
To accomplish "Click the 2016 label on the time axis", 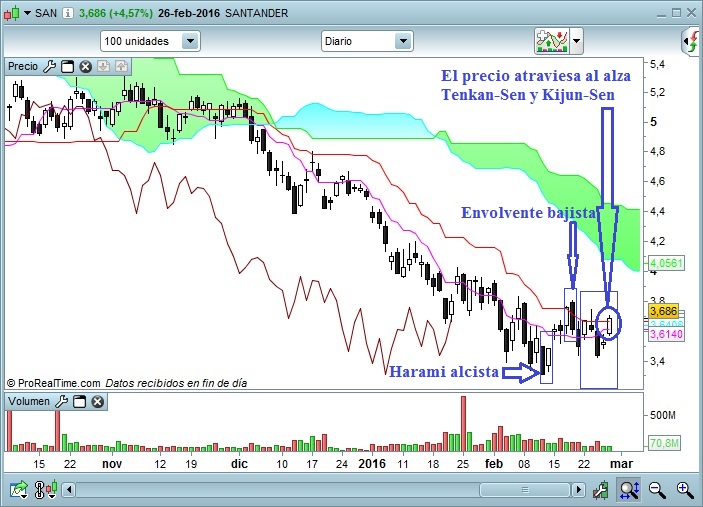I will (x=372, y=464).
